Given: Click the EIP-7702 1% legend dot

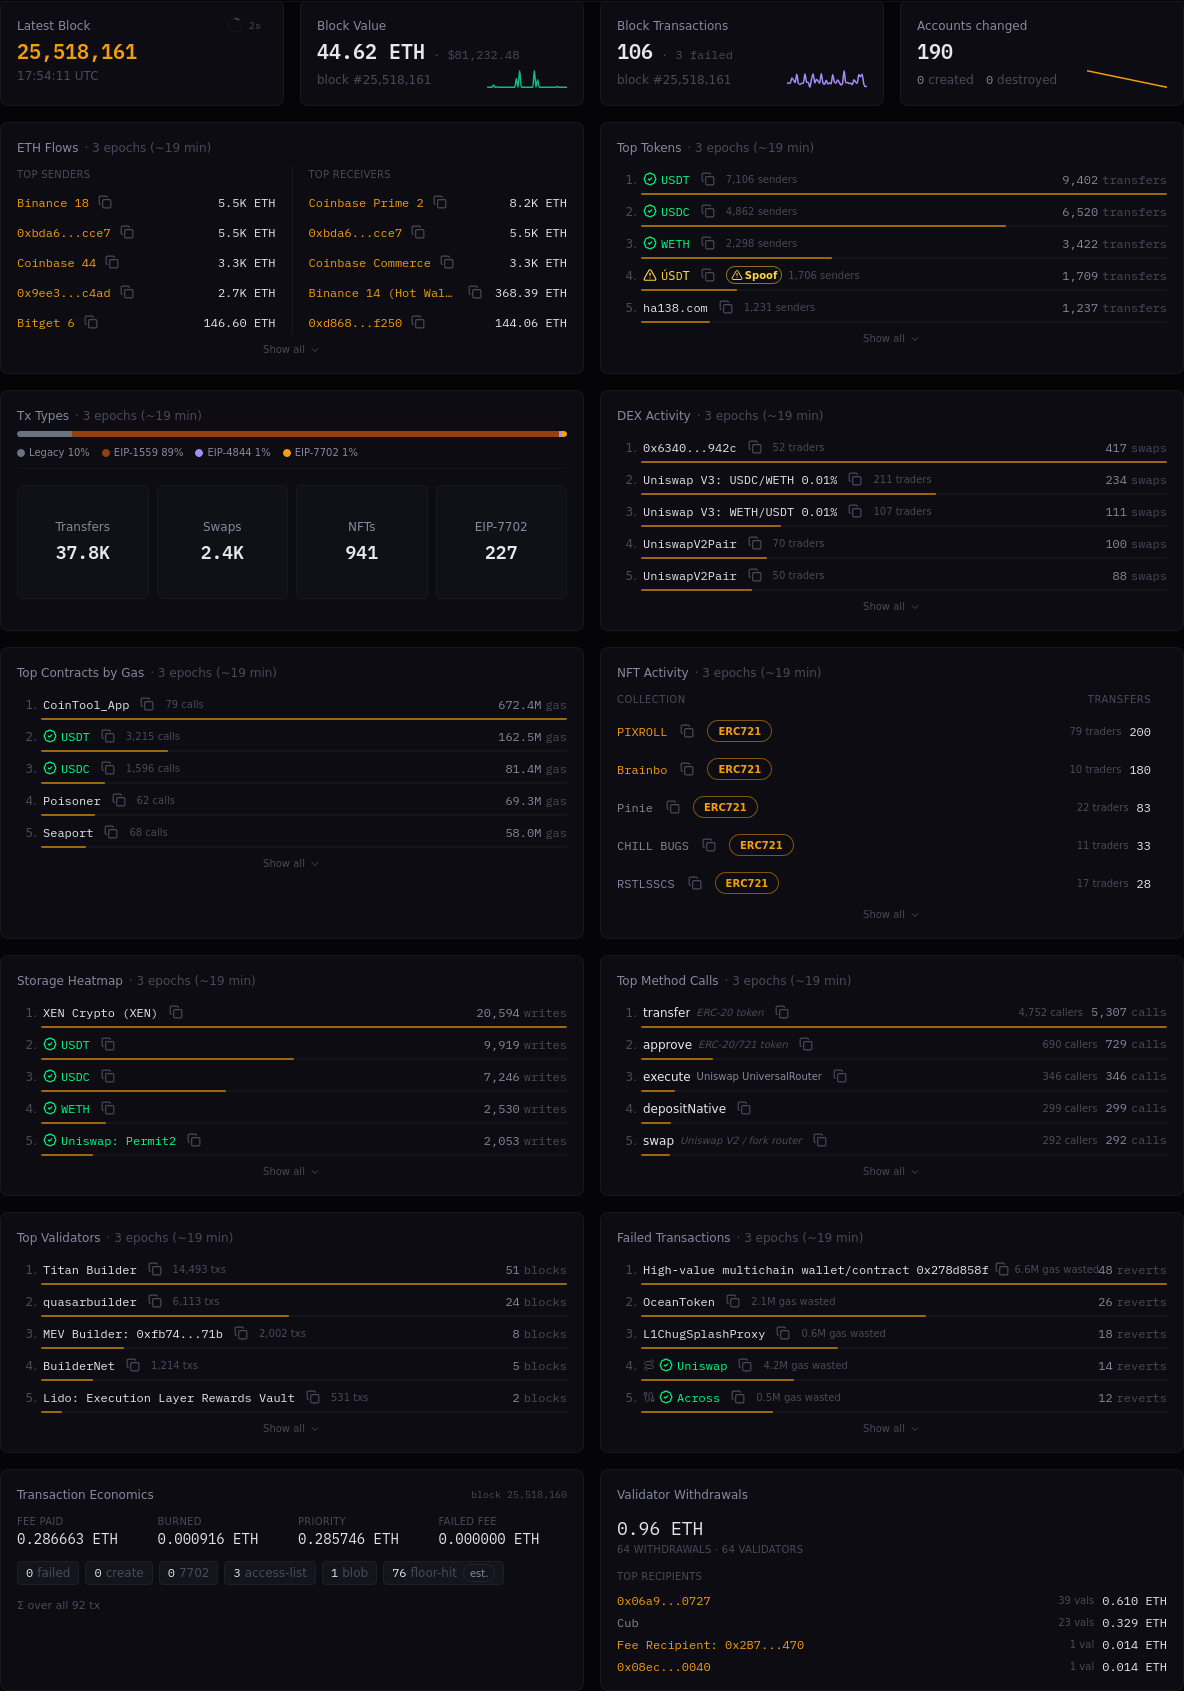Looking at the screenshot, I should pos(287,453).
